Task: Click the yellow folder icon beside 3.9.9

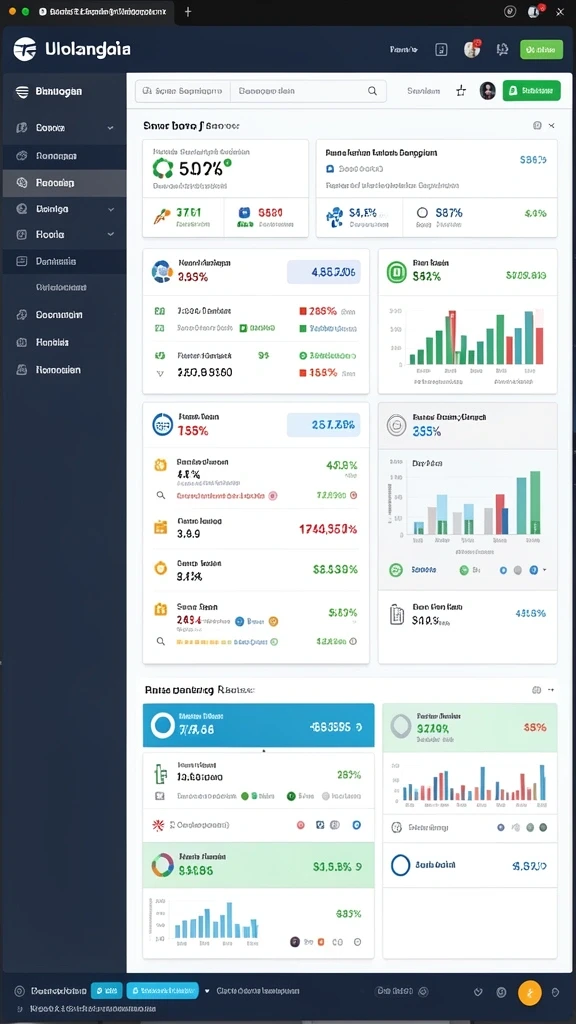Action: [161, 527]
